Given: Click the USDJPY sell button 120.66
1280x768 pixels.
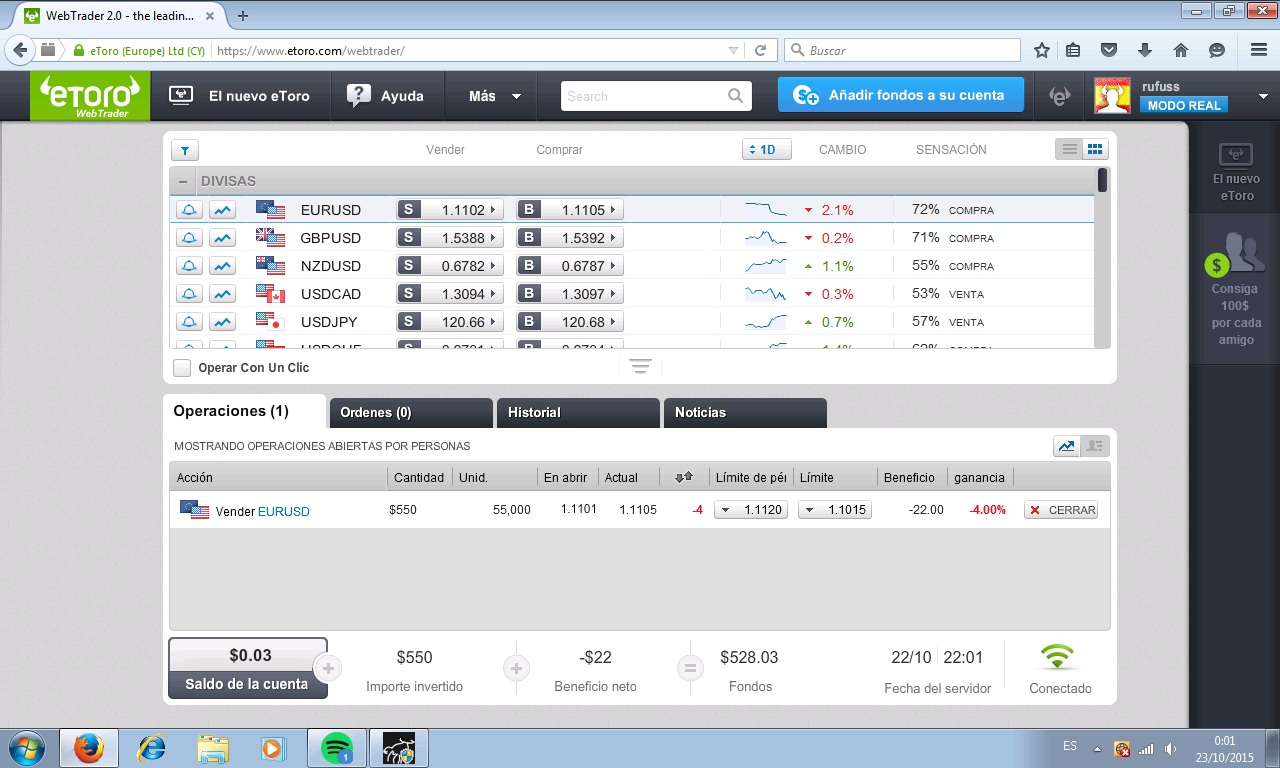Looking at the screenshot, I should click(x=450, y=322).
